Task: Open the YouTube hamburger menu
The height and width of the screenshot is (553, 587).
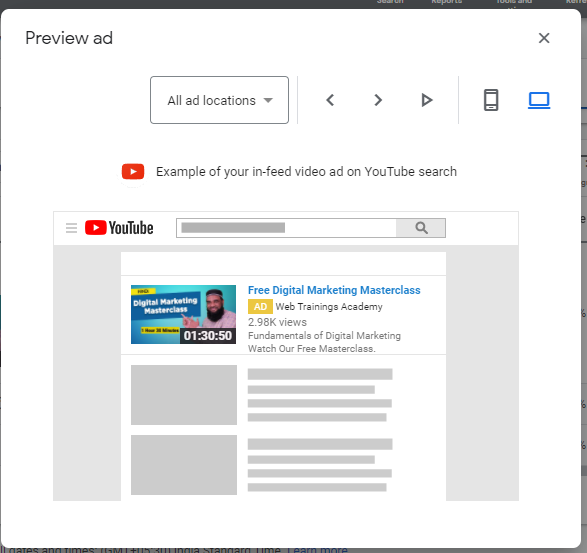Action: point(71,228)
